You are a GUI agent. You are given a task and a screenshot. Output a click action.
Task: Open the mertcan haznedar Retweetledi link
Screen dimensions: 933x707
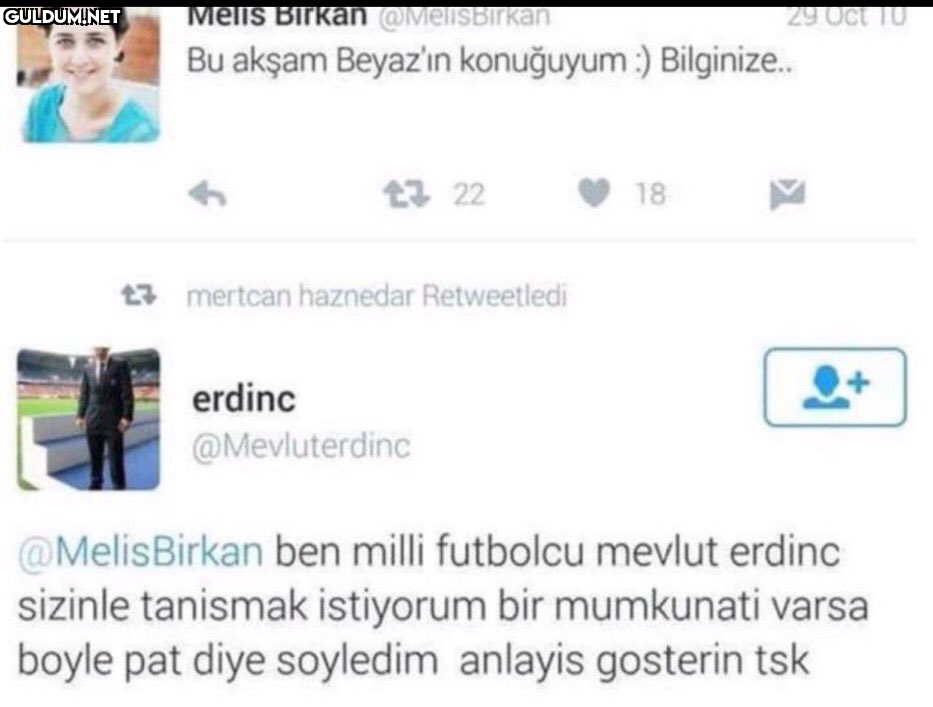(377, 296)
